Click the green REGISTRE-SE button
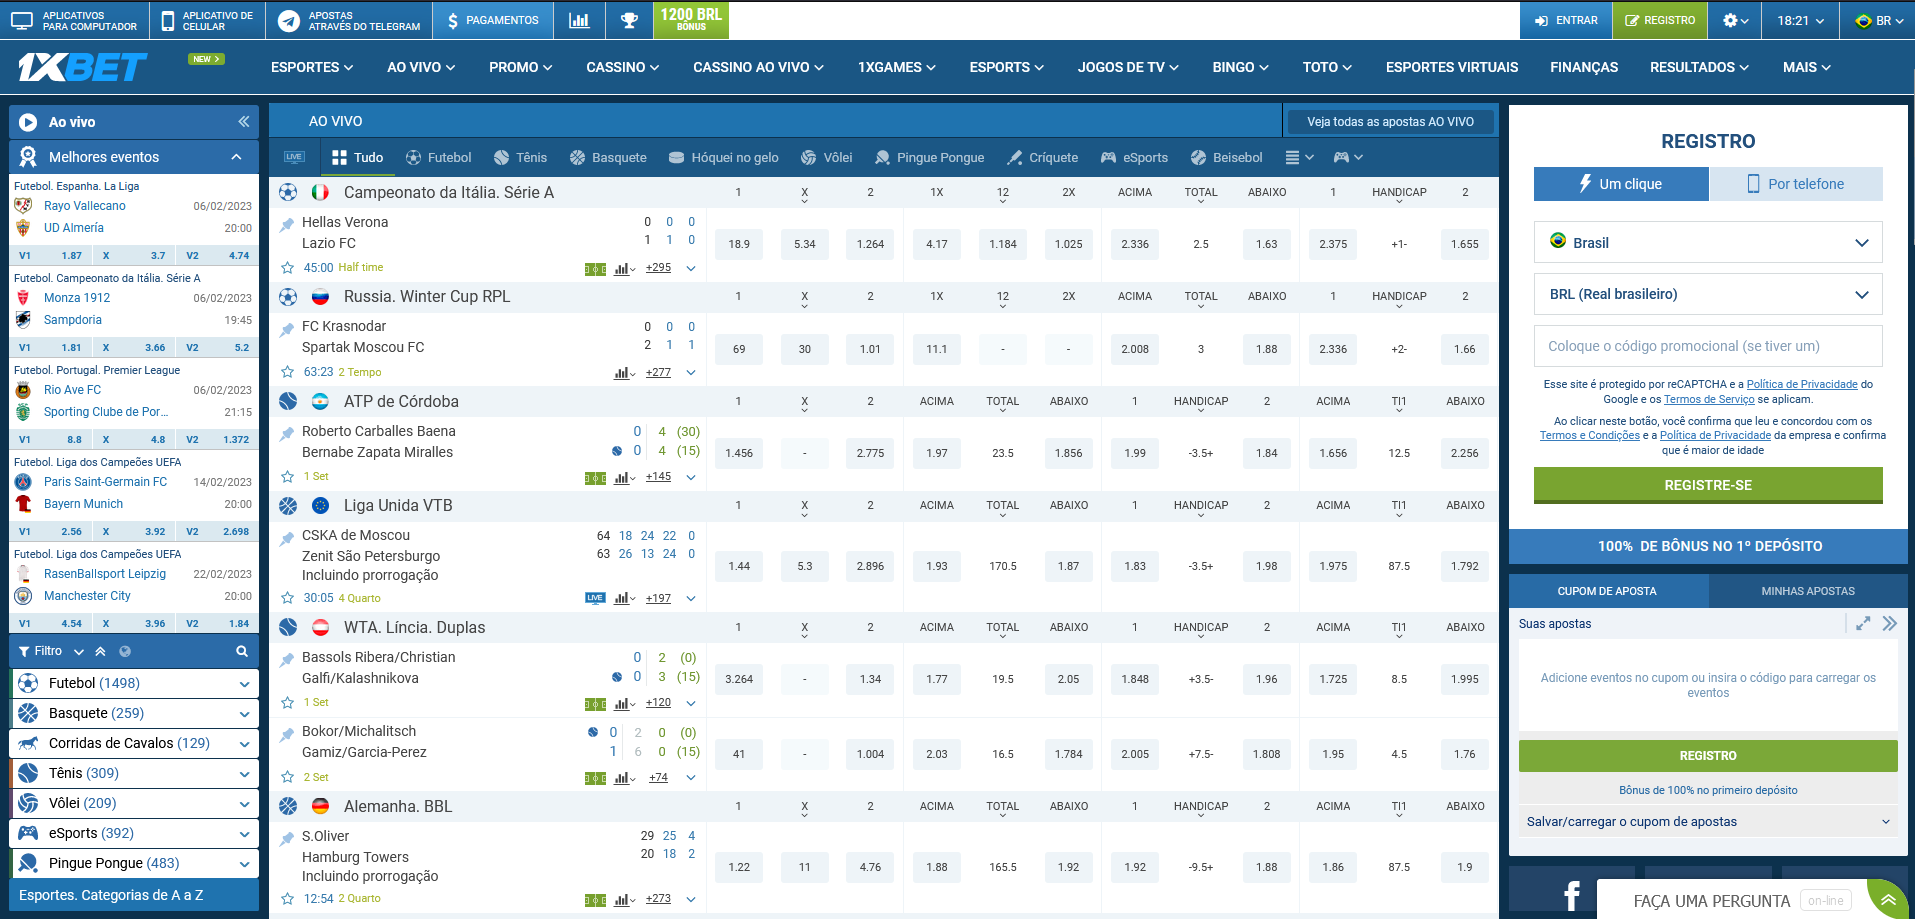Viewport: 1915px width, 919px height. coord(1707,485)
